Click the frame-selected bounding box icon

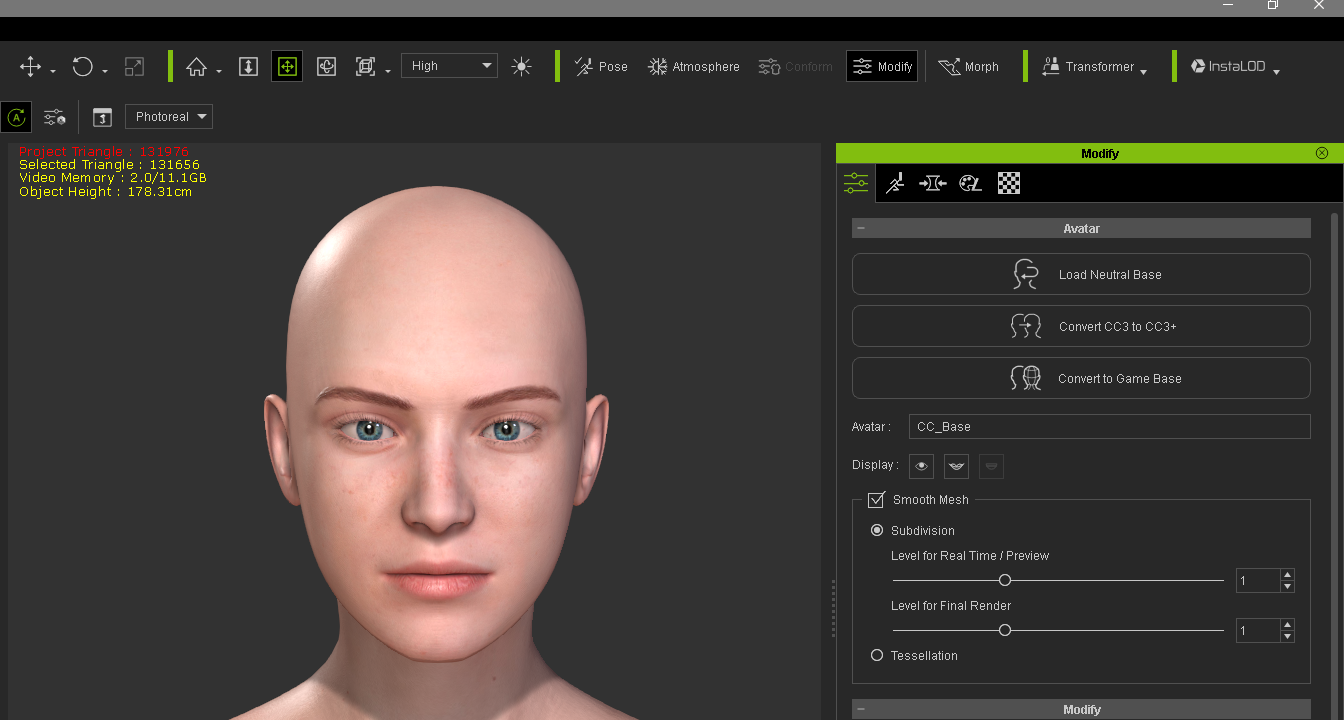[x=365, y=67]
